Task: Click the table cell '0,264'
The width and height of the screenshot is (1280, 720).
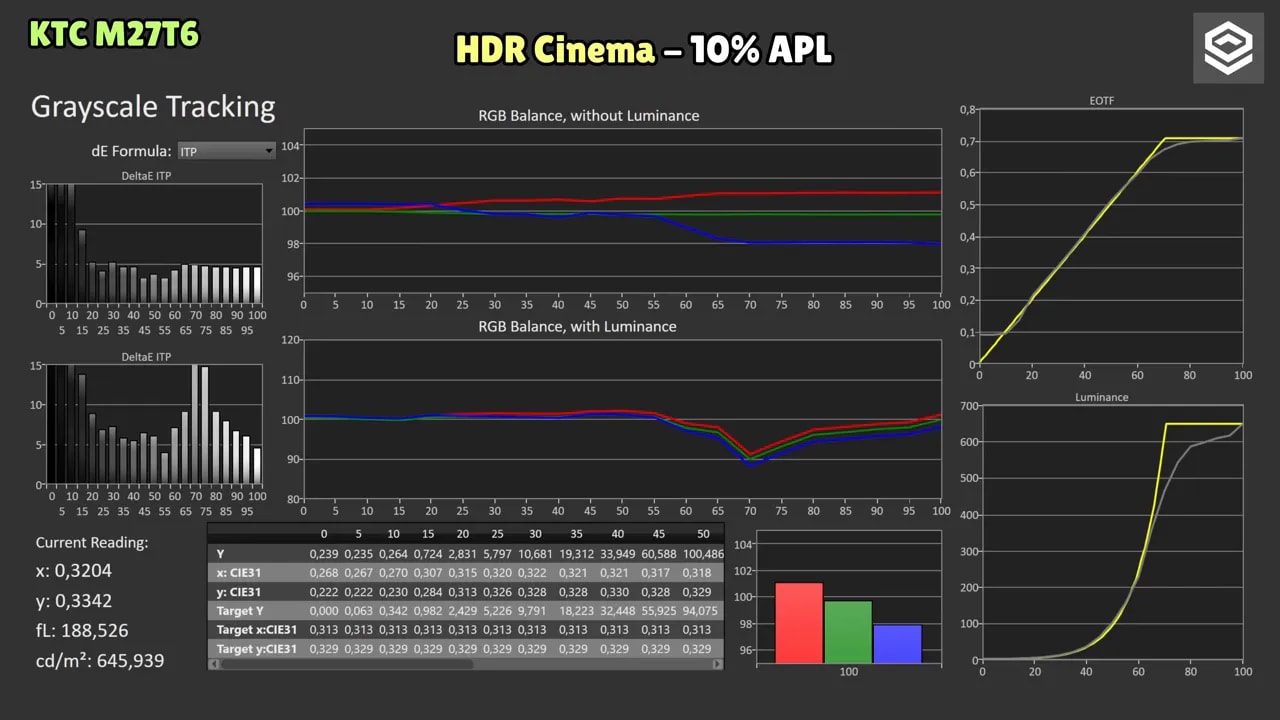Action: pyautogui.click(x=394, y=554)
